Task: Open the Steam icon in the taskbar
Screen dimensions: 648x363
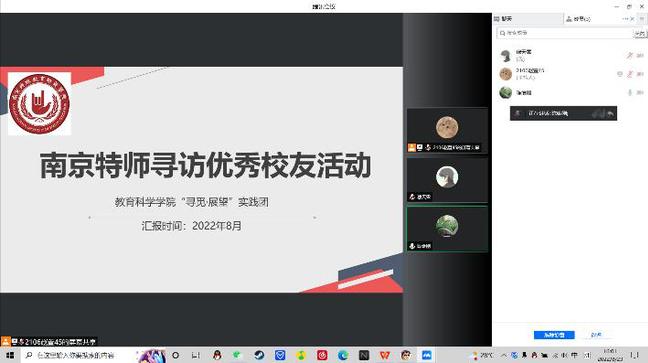Action: coord(259,355)
